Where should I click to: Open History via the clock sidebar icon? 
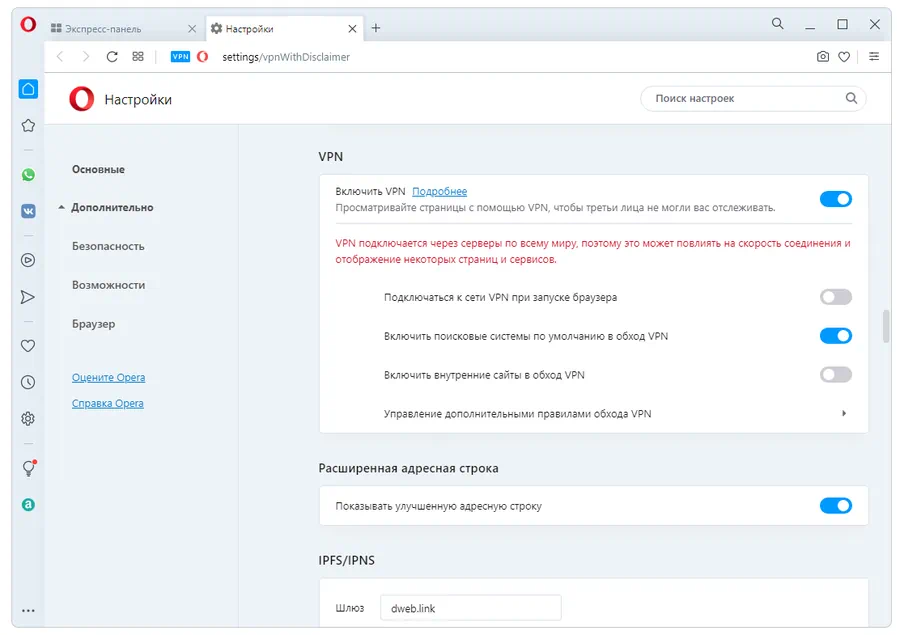(x=28, y=382)
